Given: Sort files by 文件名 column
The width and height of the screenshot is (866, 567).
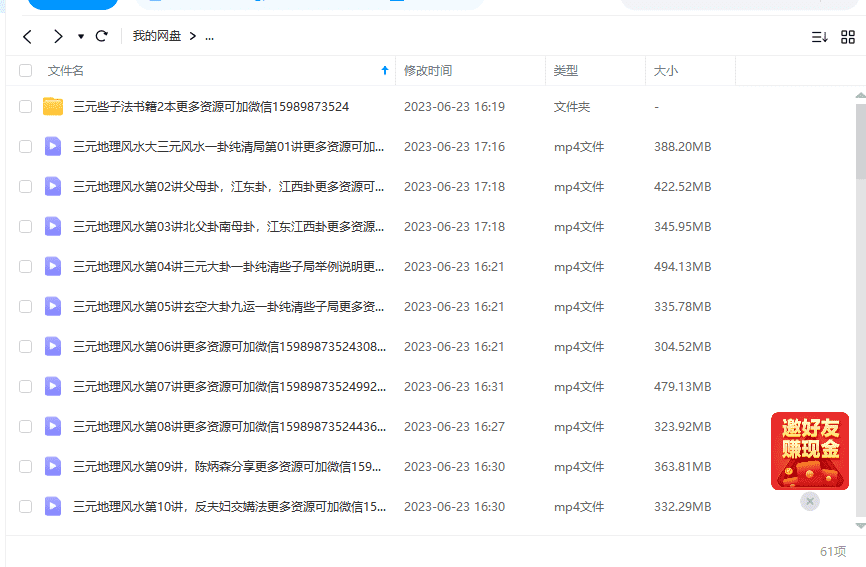Looking at the screenshot, I should click(x=66, y=71).
